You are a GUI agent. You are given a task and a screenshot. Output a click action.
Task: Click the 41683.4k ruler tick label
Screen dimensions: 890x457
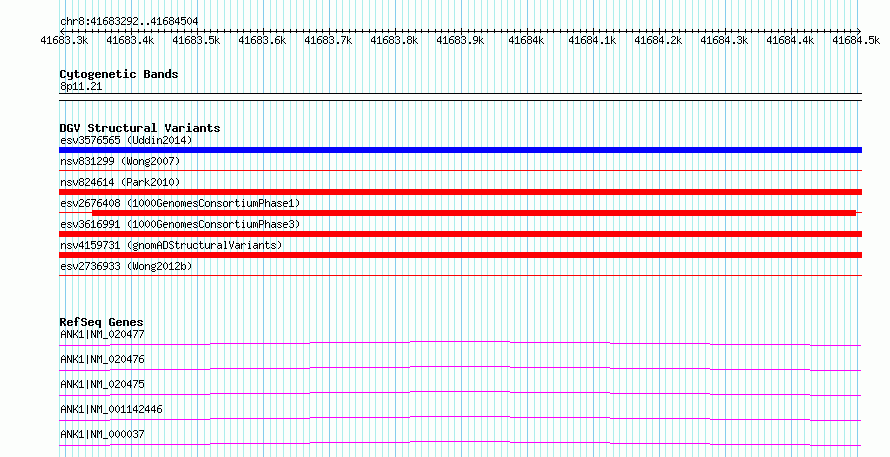point(130,40)
